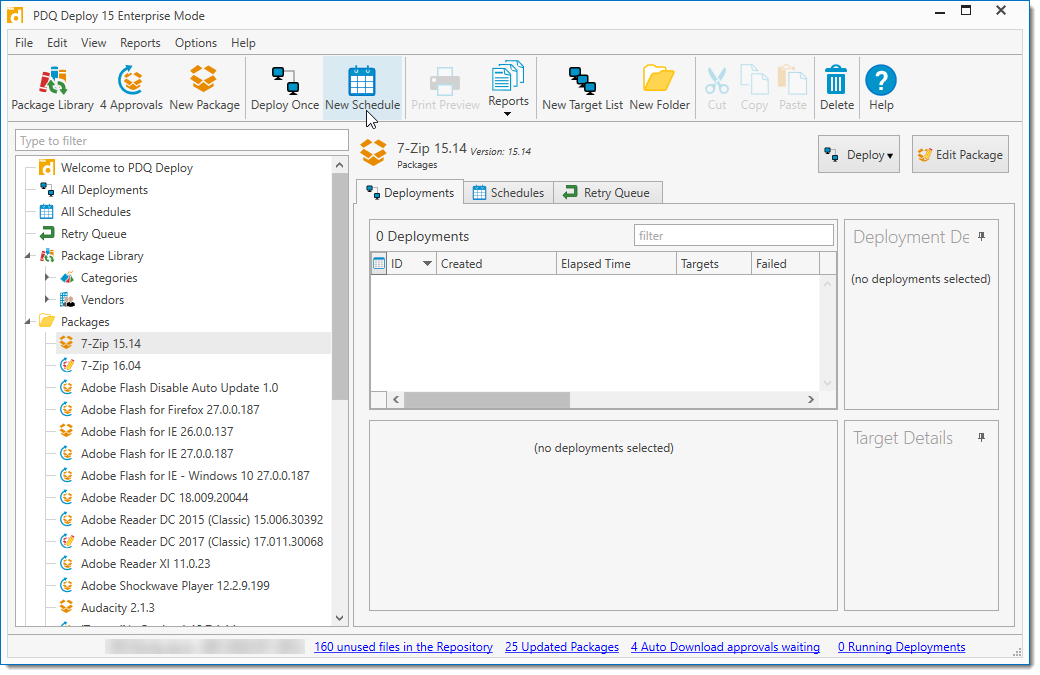Sort by the Targets column header
The image size is (1040, 675).
point(714,263)
